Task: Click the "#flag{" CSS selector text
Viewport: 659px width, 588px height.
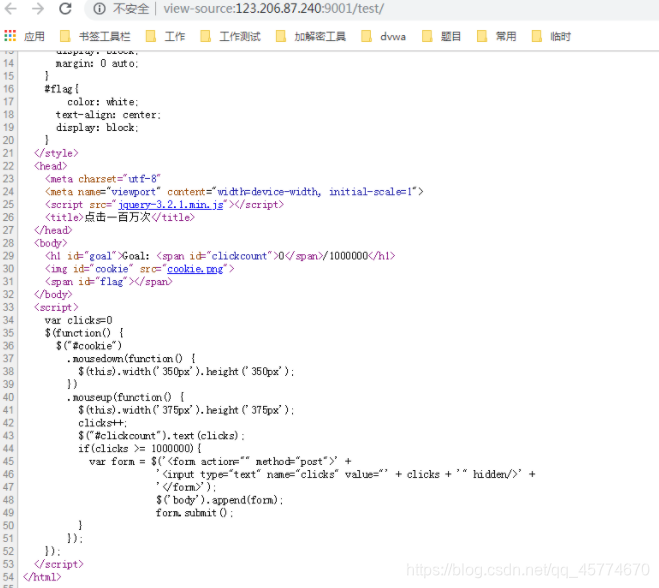Action: click(62, 89)
